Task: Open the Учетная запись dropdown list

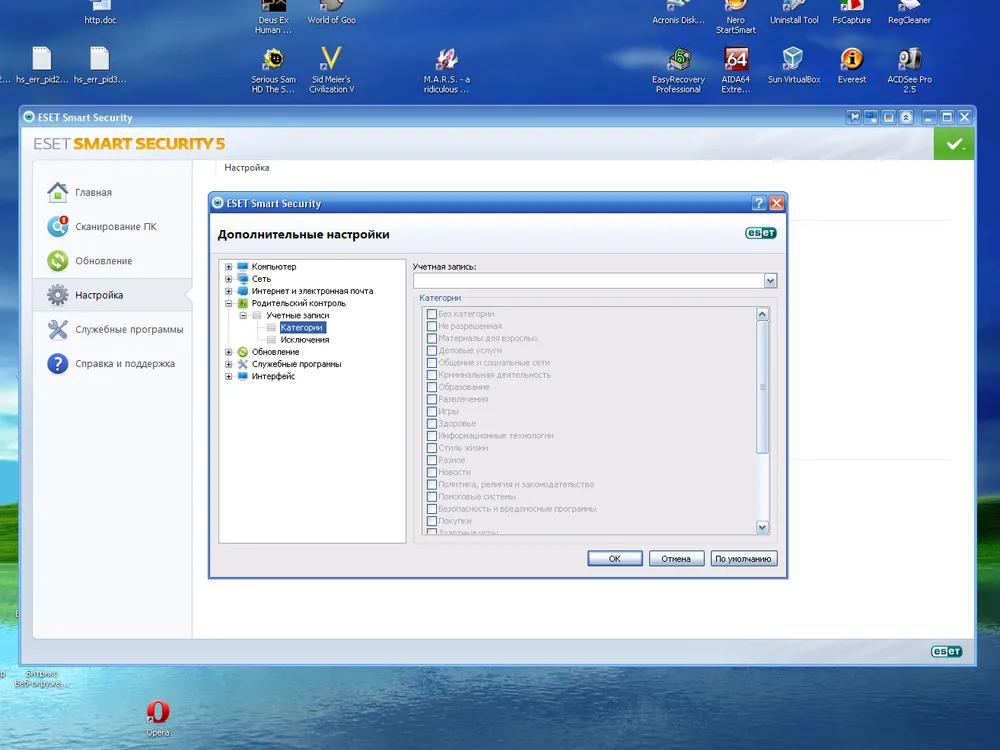Action: (x=770, y=281)
